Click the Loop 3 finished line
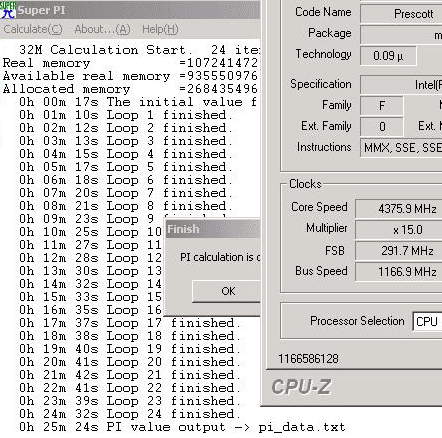 pos(126,141)
